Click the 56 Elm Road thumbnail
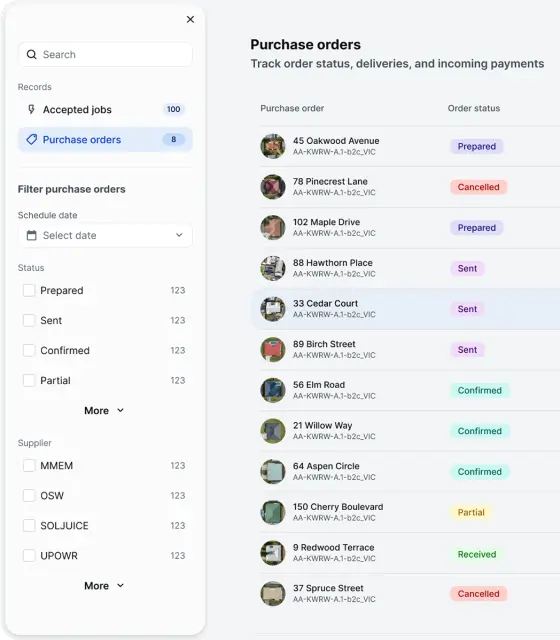Viewport: 560px width, 640px height. tap(273, 390)
